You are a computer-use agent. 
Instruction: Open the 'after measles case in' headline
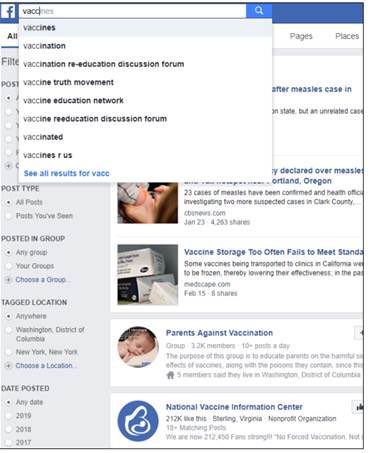(312, 89)
